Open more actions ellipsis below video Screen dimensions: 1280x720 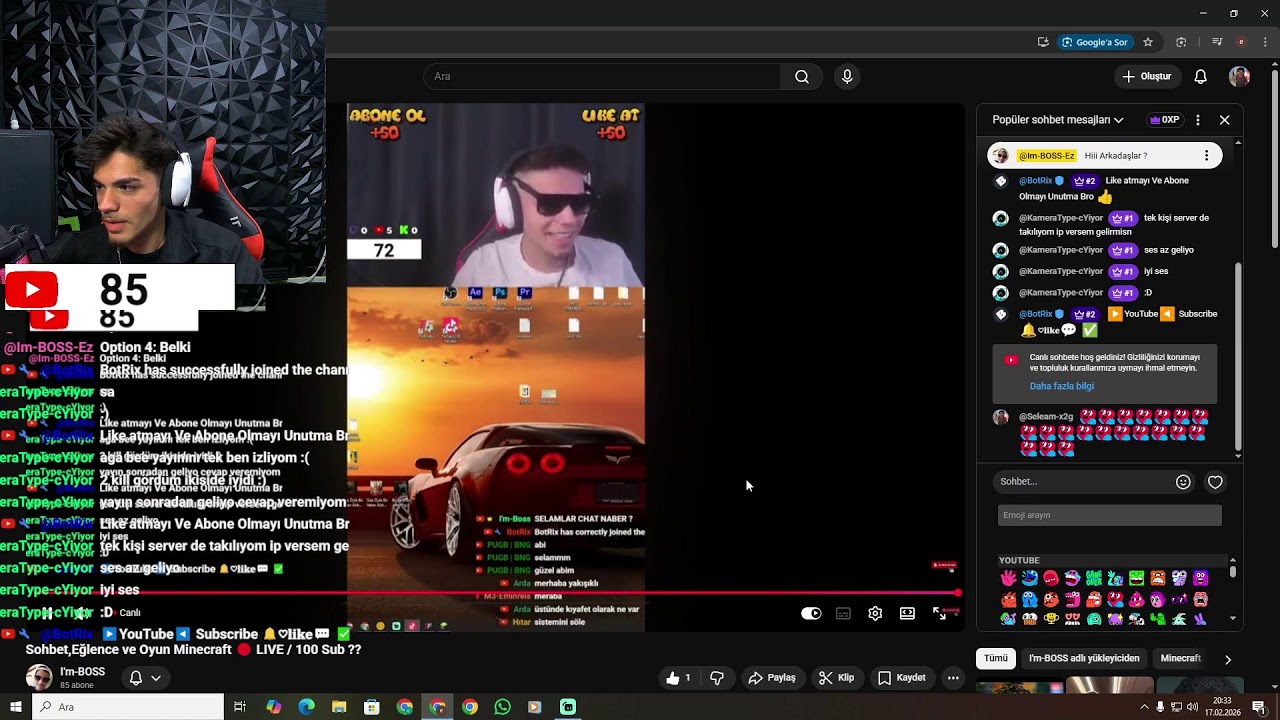[953, 678]
